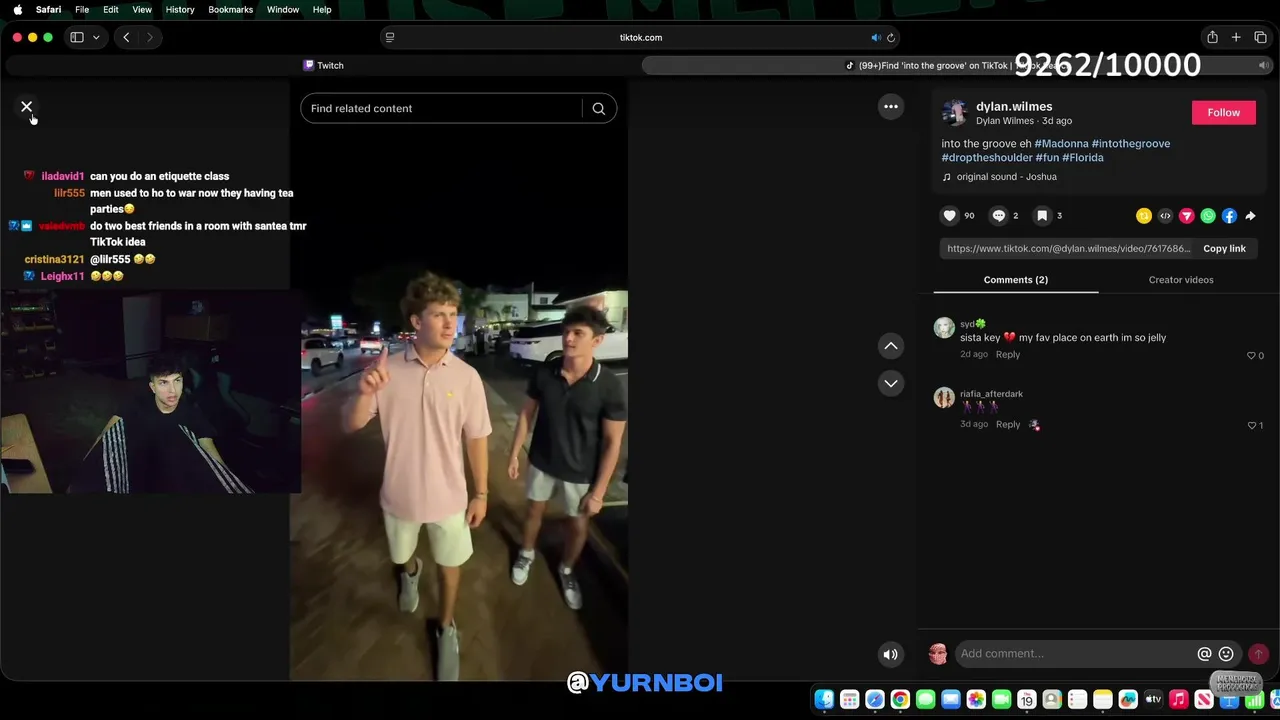Switch to Comments (2) tab
1280x720 pixels.
(1016, 280)
